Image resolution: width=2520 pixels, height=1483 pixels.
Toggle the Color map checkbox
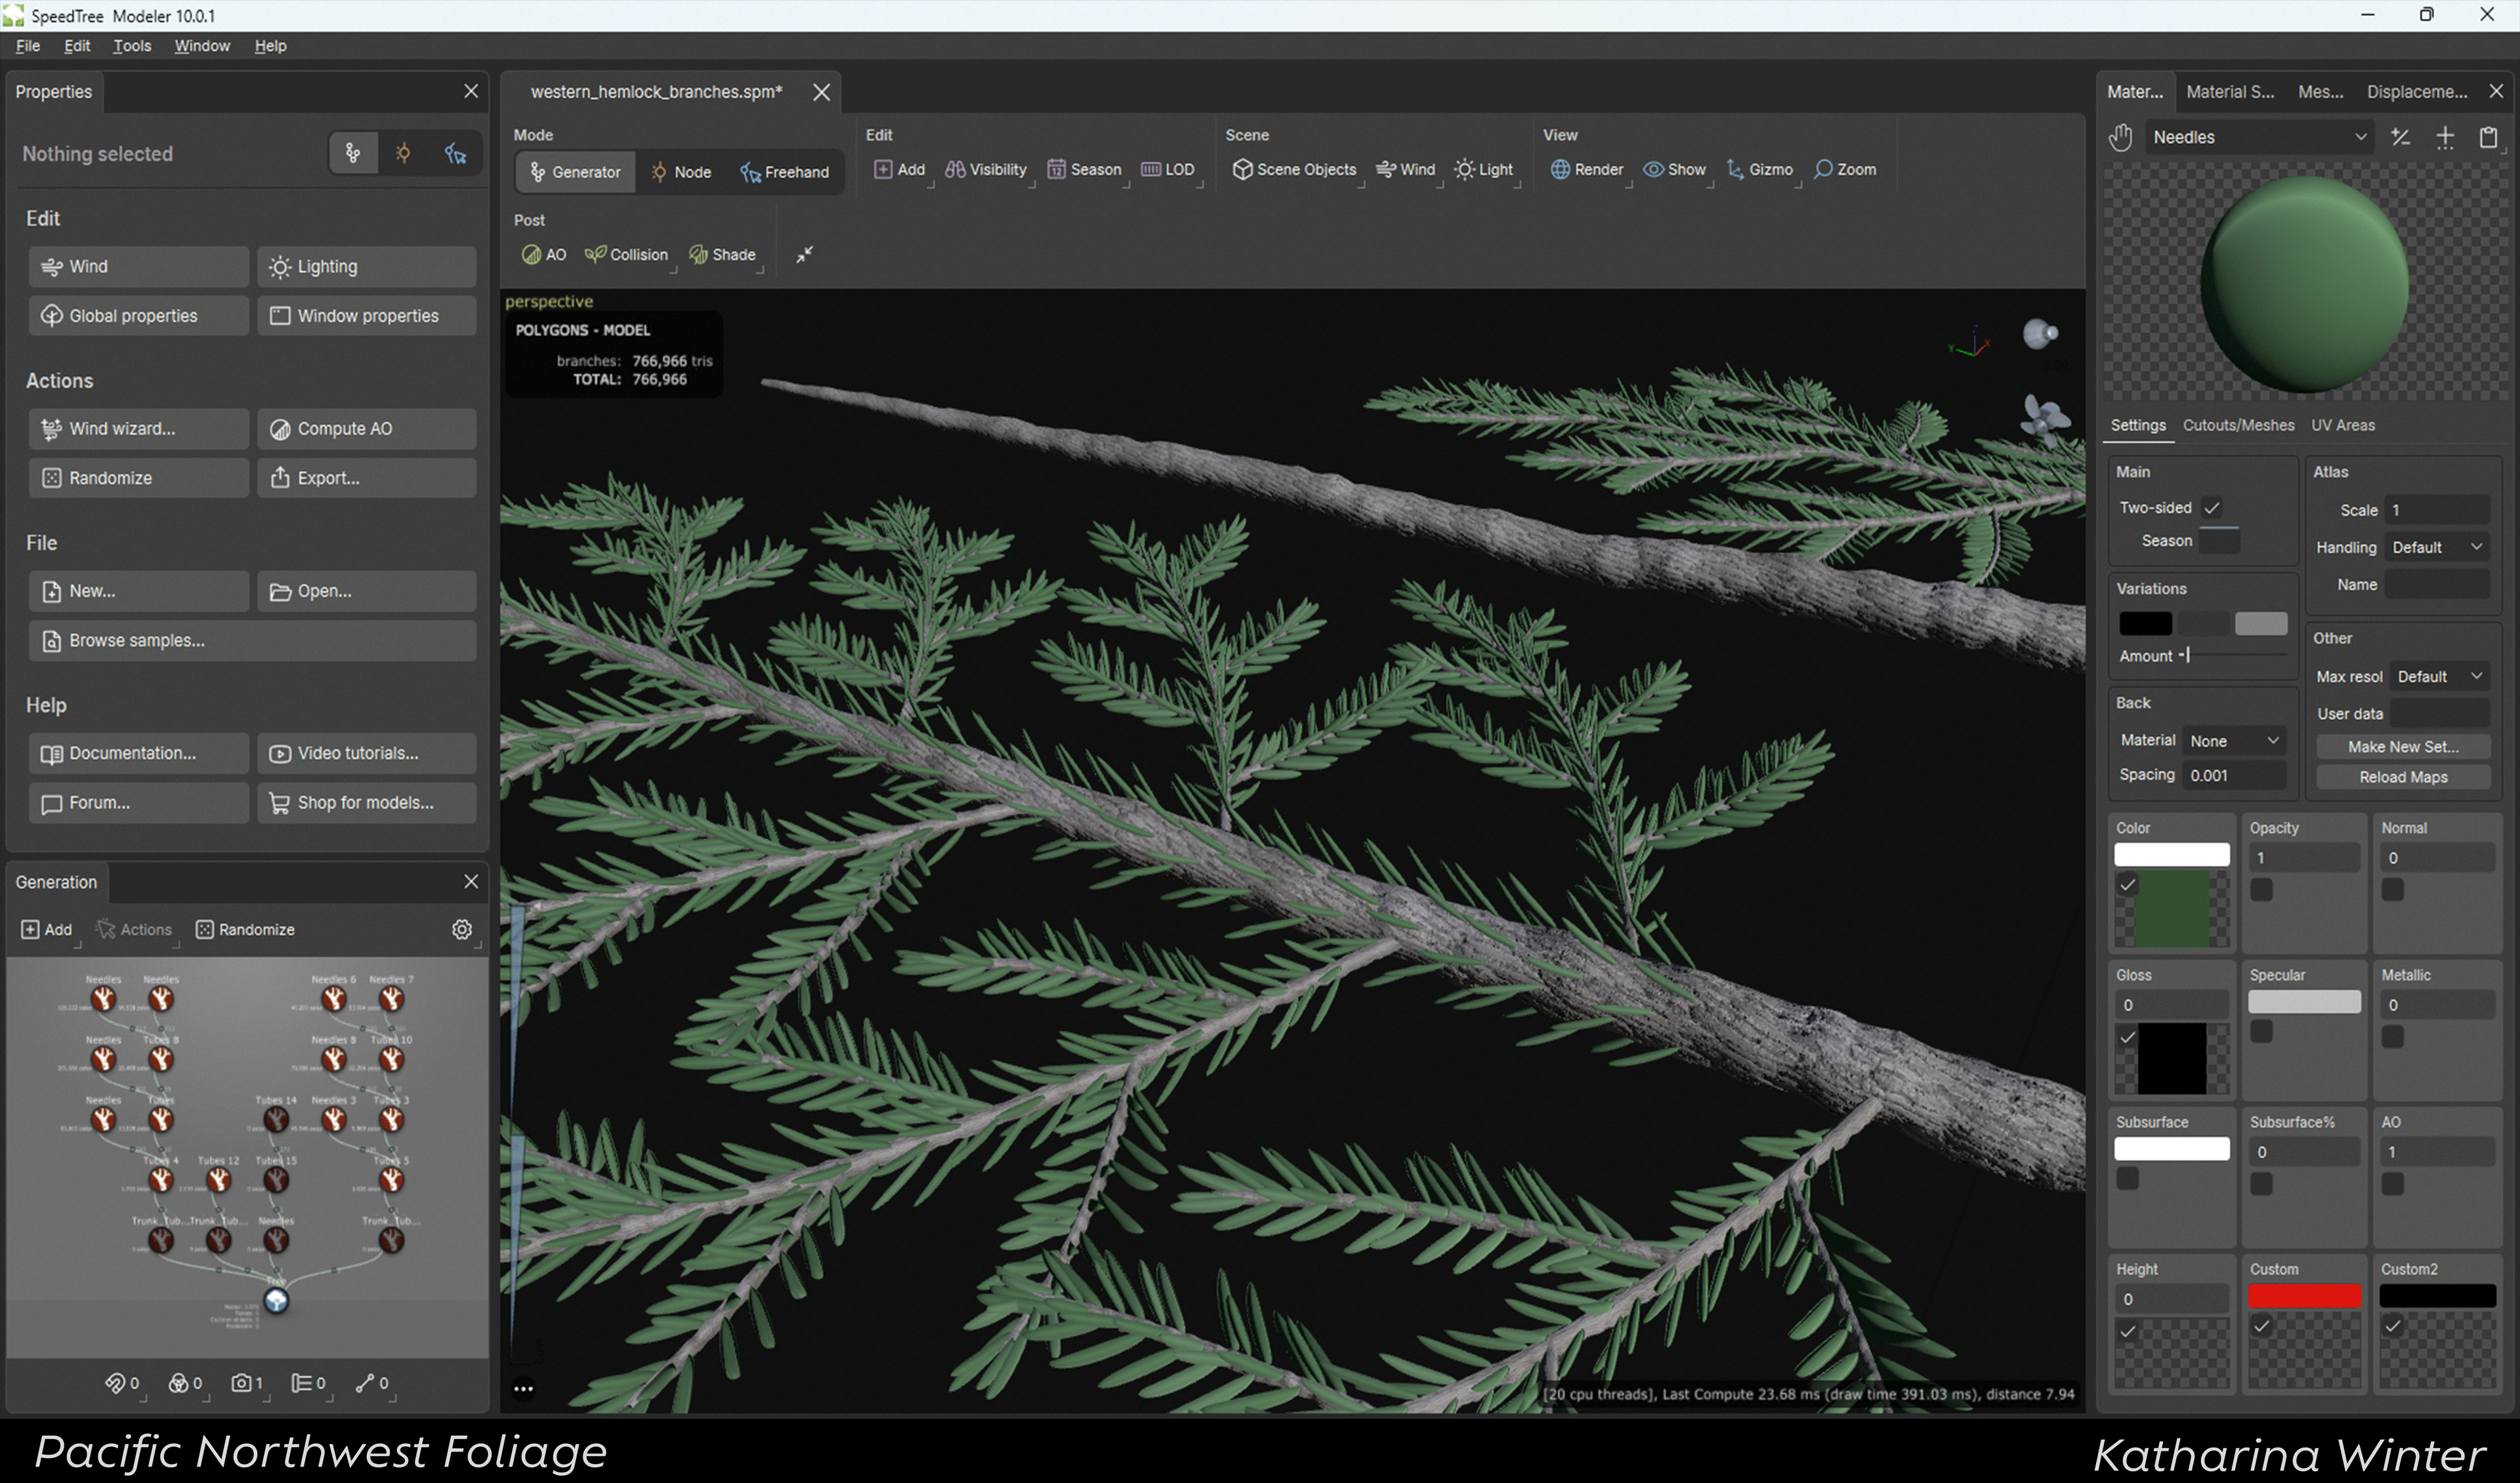pos(2127,884)
